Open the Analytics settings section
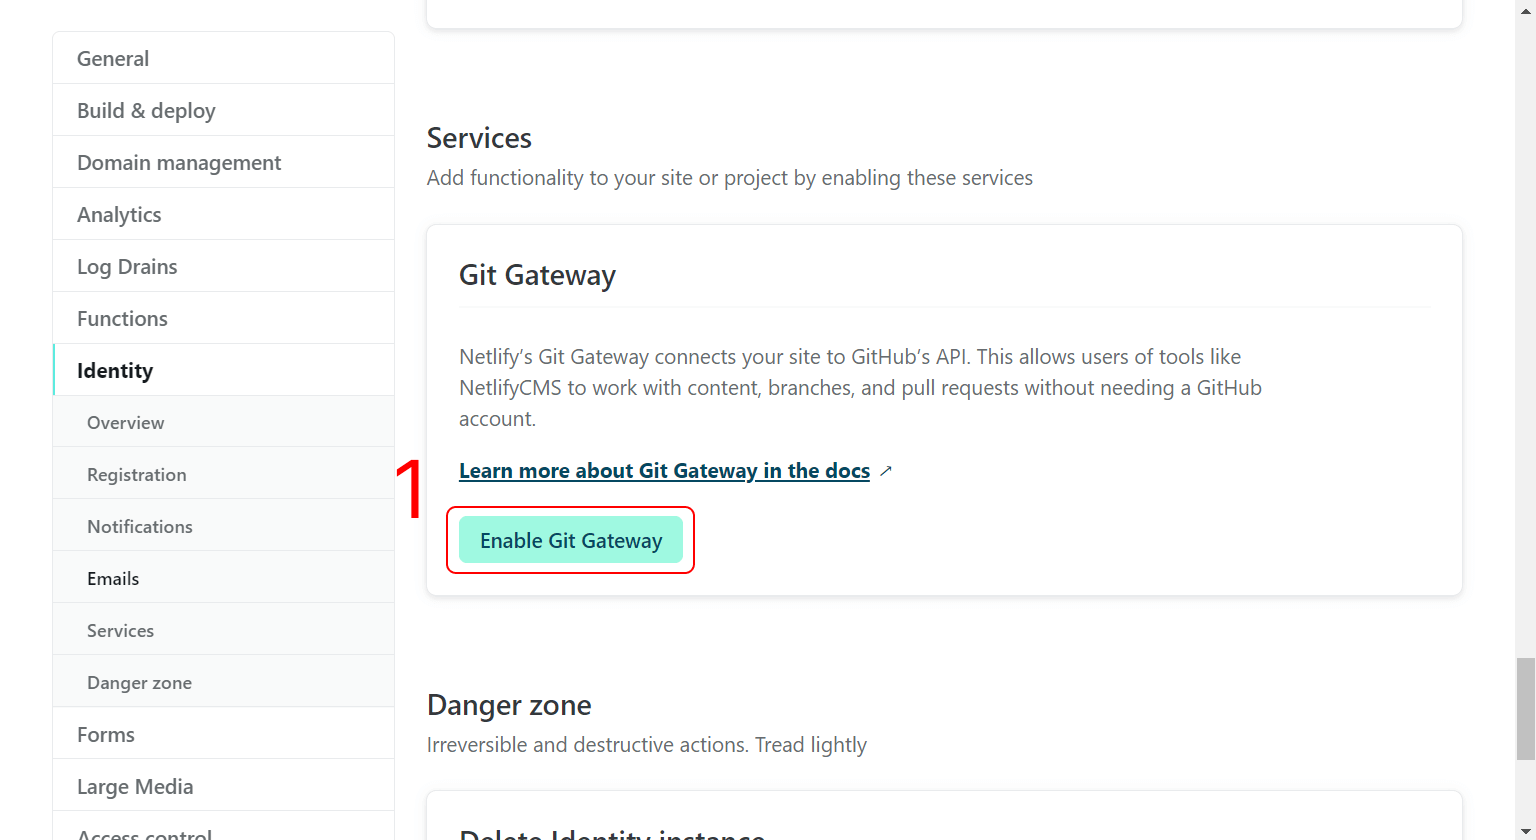 [x=119, y=214]
